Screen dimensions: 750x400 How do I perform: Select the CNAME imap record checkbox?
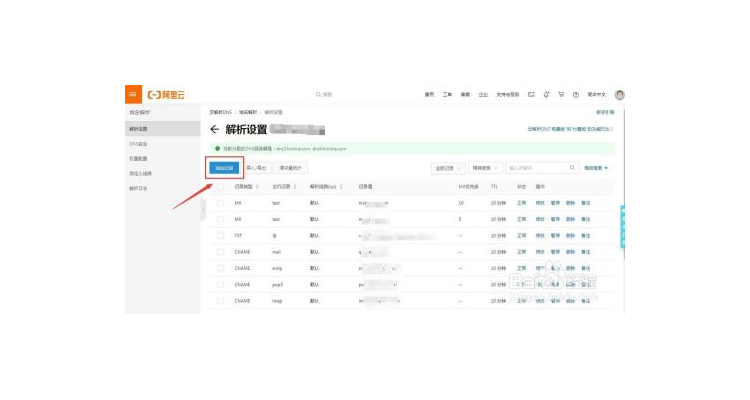221,301
